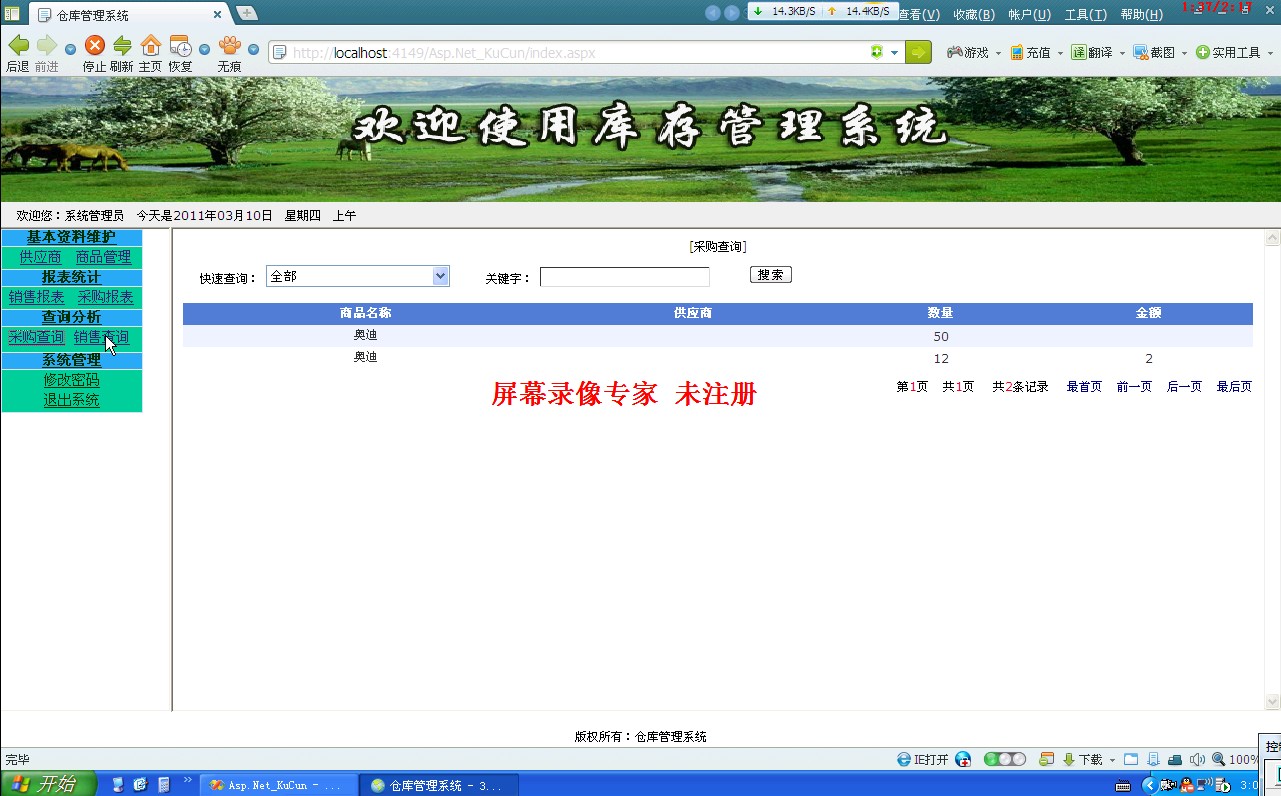Click the page scrollbar down arrow
The height and width of the screenshot is (796, 1281).
coord(1272,702)
